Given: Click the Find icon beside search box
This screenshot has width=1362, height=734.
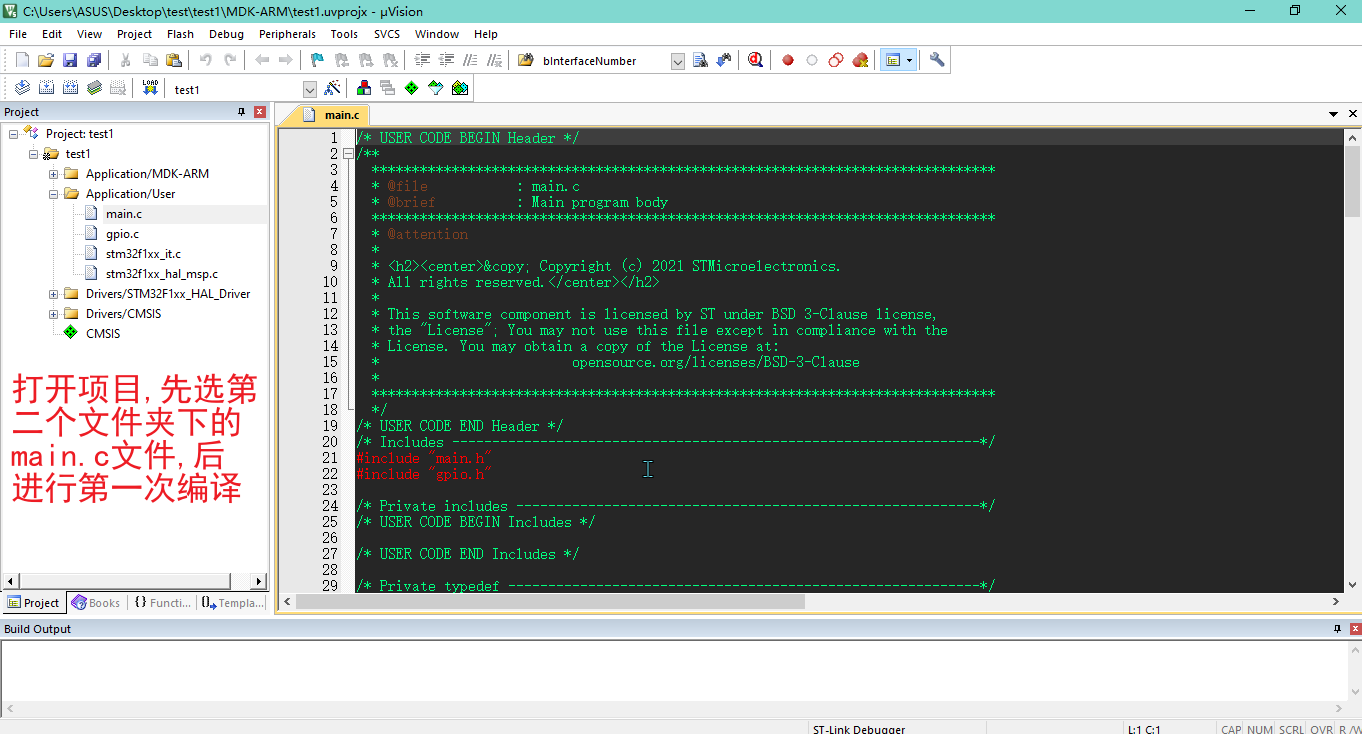Looking at the screenshot, I should pos(700,60).
